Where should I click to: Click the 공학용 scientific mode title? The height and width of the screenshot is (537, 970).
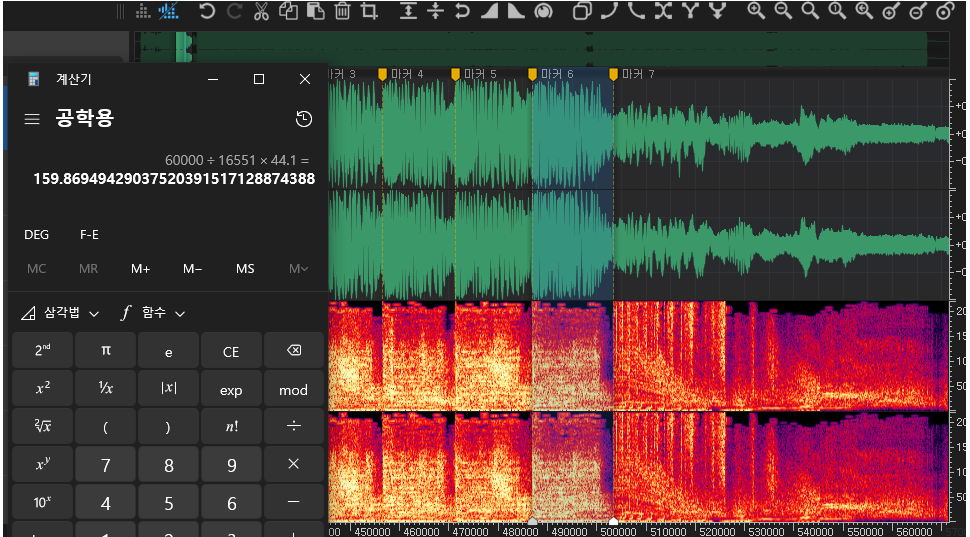click(x=85, y=118)
